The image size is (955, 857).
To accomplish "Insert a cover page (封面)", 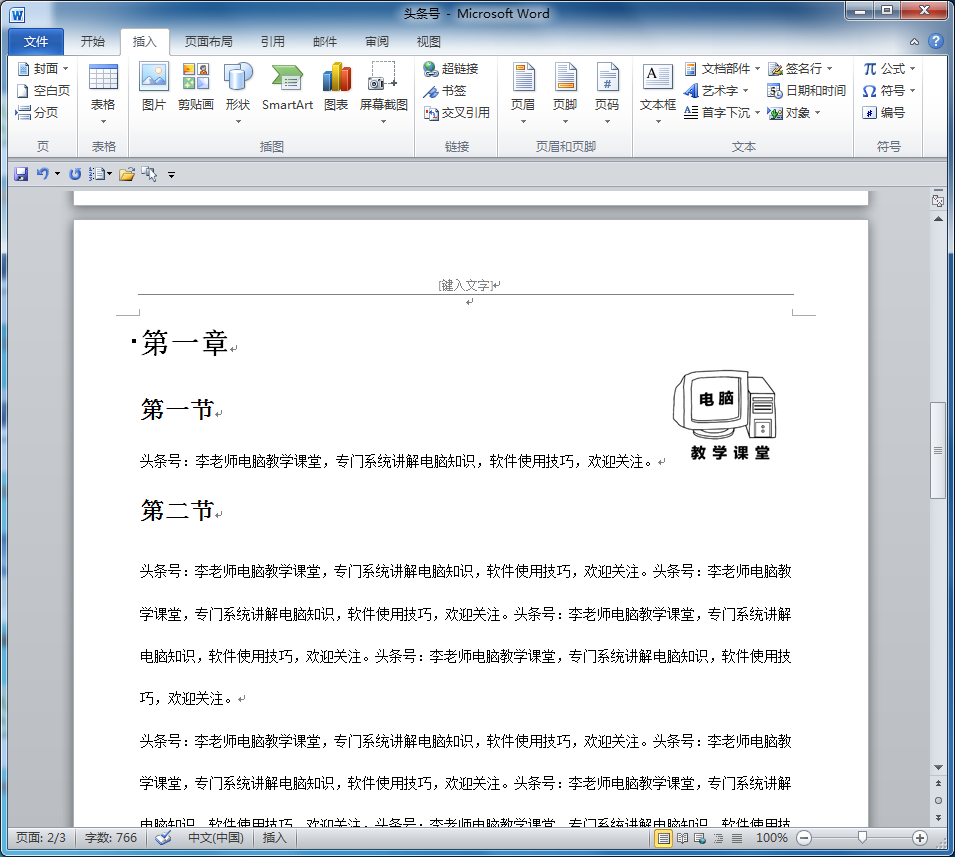I will tap(38, 68).
